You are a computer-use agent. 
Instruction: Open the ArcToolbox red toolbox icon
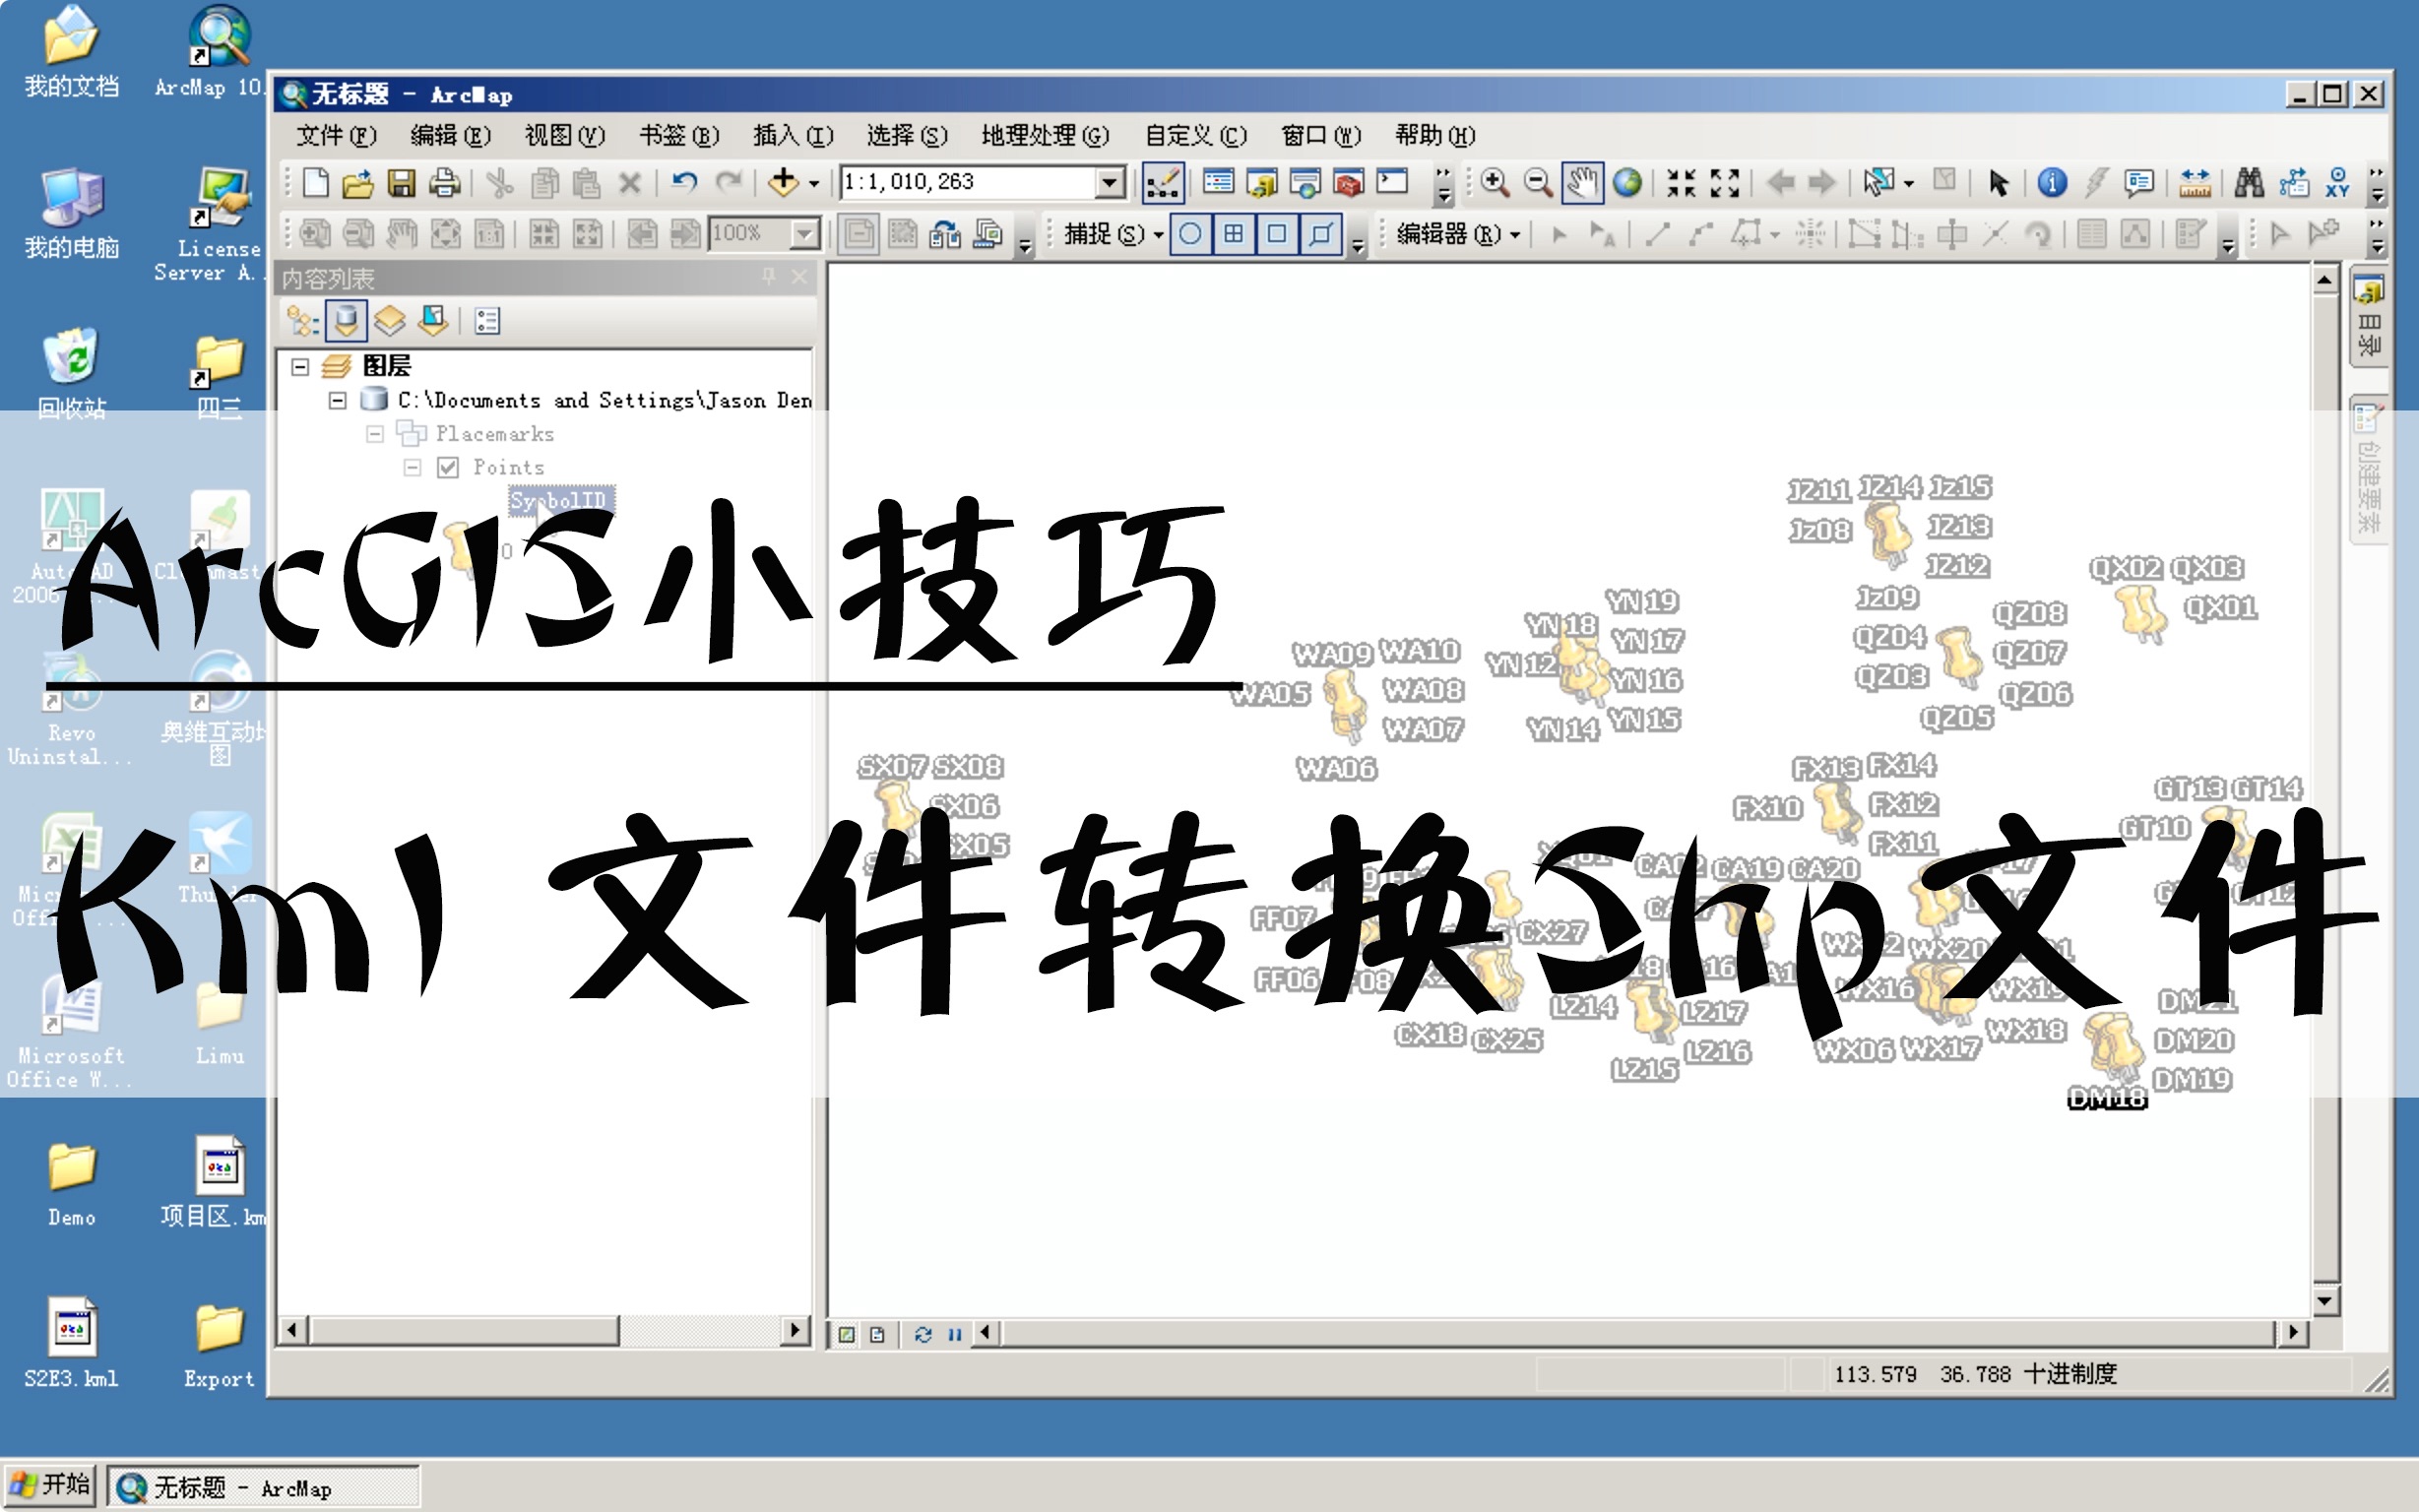click(x=1348, y=182)
